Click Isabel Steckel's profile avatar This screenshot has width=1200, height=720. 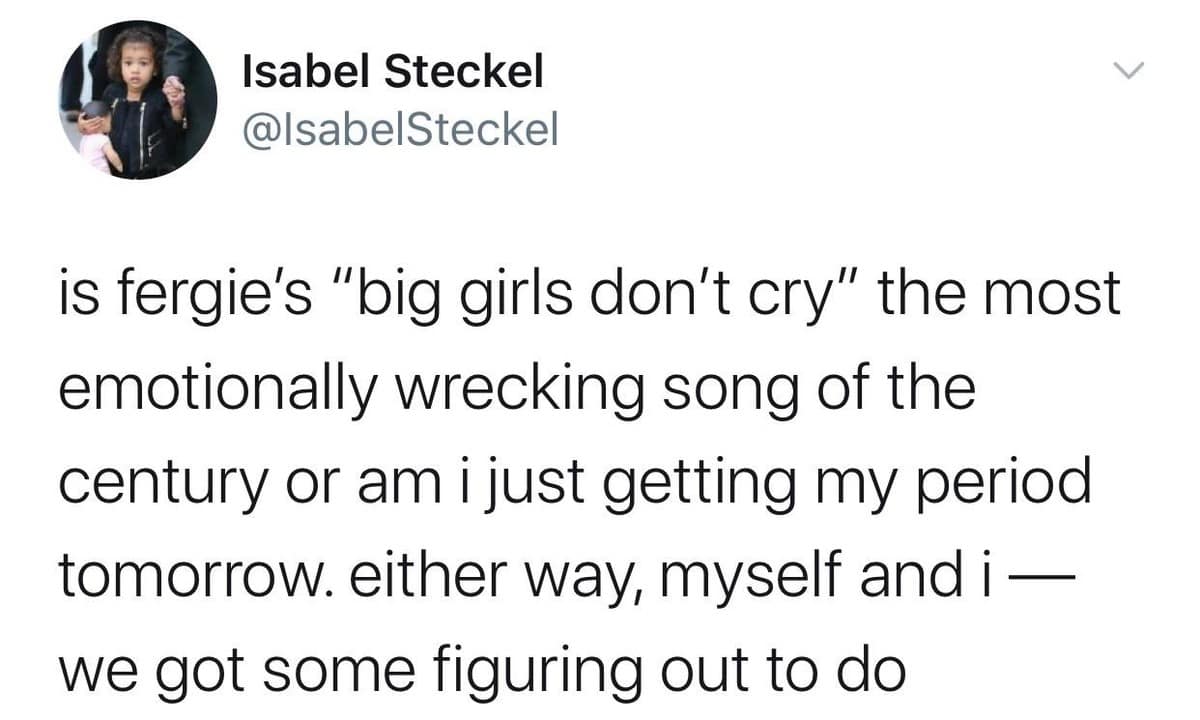tap(138, 99)
